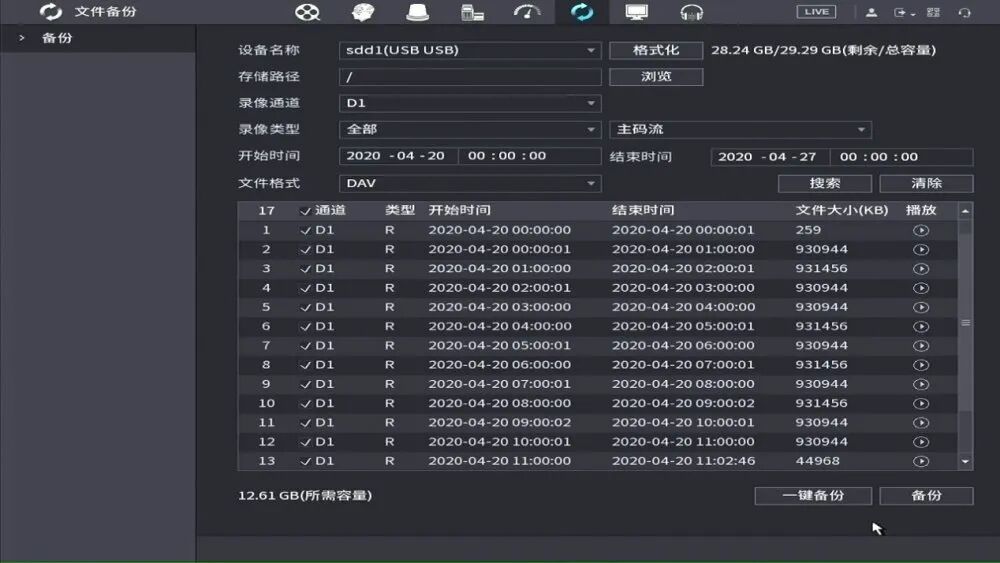Click the file list scrollbar thumb

pos(966,323)
